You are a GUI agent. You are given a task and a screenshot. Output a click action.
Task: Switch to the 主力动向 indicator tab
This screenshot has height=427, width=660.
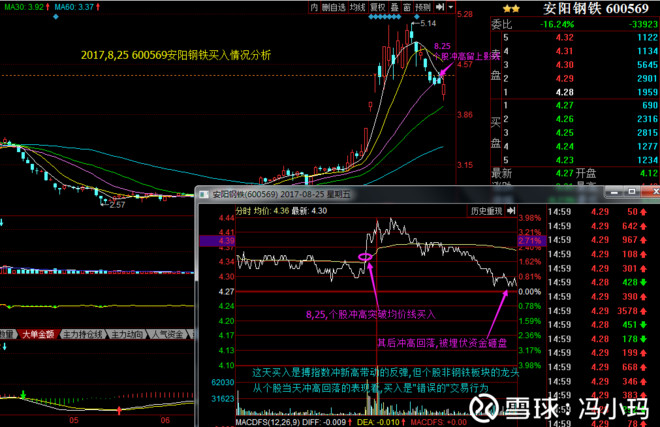127,334
